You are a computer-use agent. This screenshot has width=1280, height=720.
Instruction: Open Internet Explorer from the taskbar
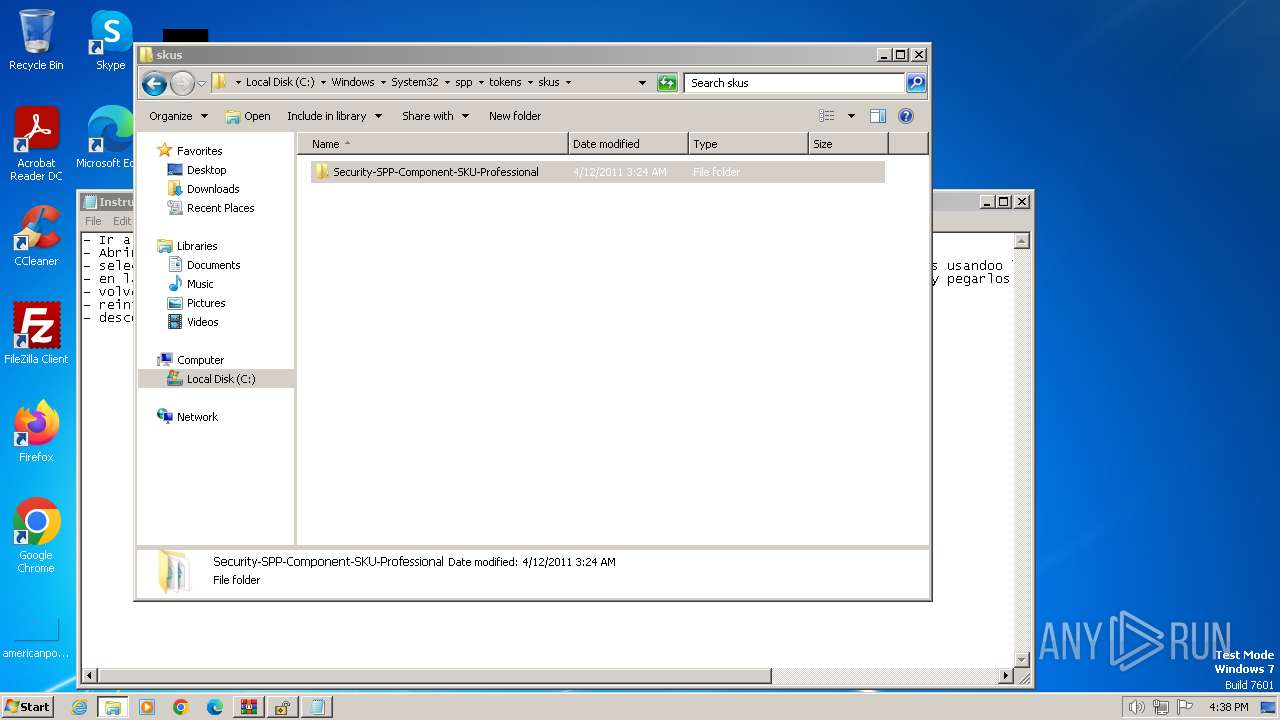pos(80,707)
